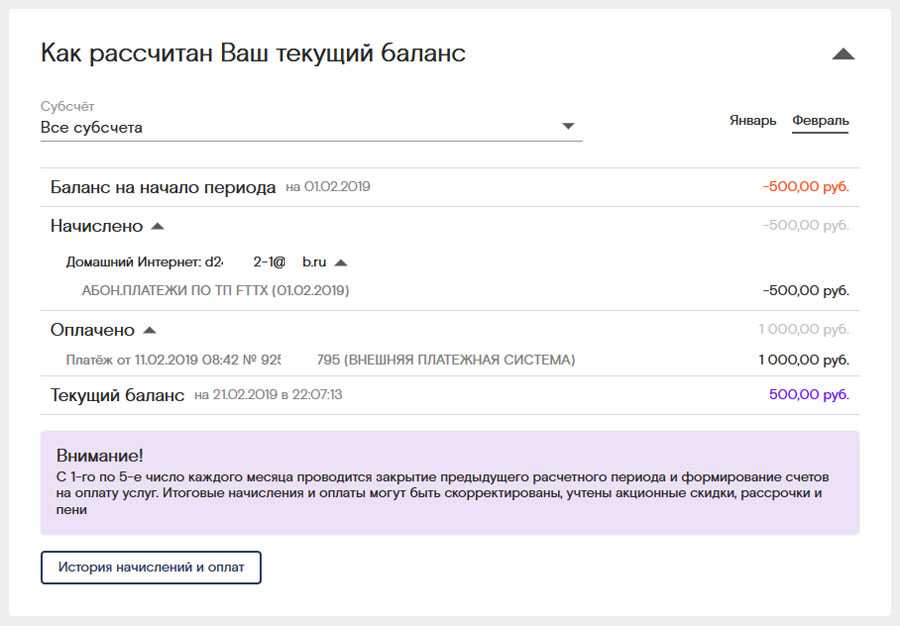Click the Оплачено section label
This screenshot has width=900, height=626.
pos(92,330)
